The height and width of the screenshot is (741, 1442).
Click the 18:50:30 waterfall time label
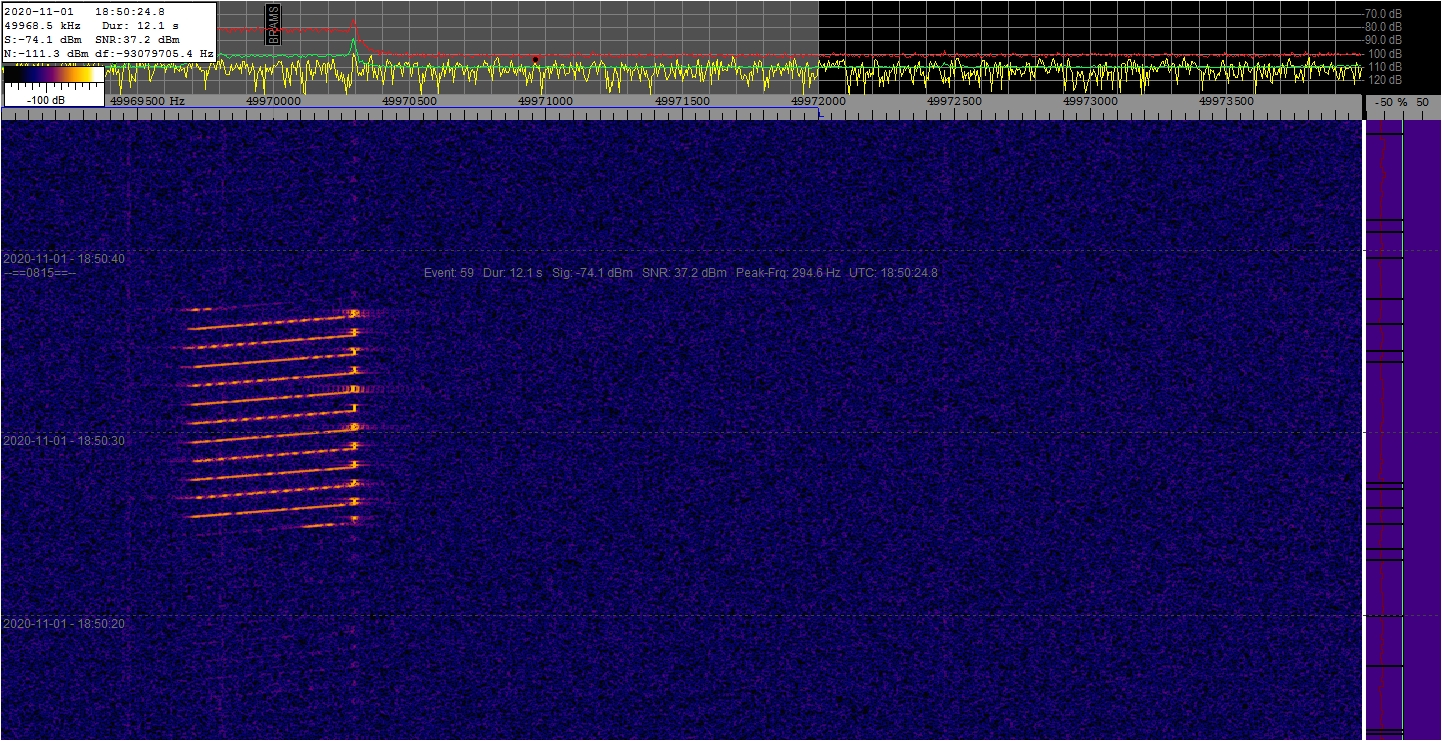click(x=65, y=441)
